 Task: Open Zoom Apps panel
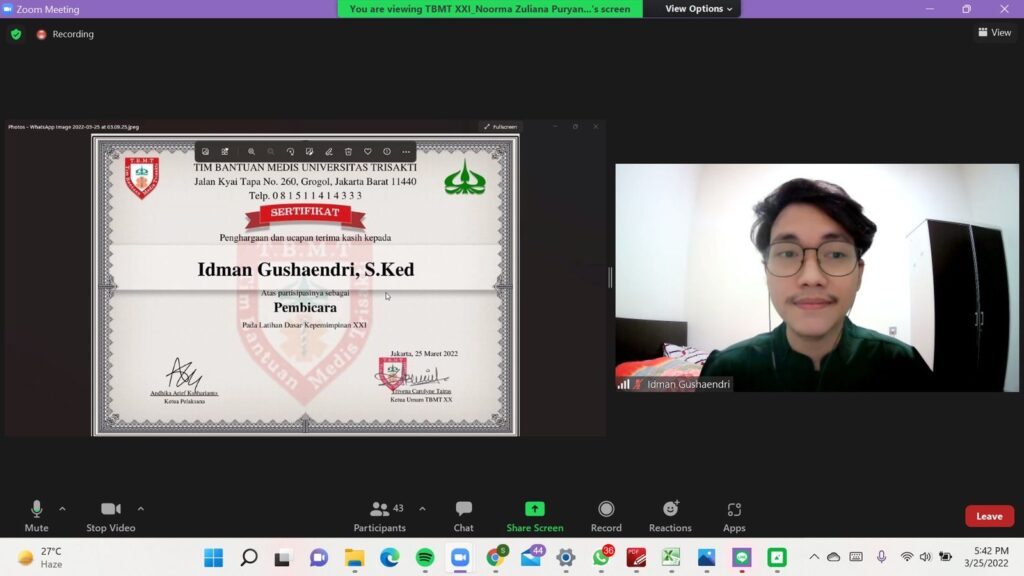tap(734, 515)
